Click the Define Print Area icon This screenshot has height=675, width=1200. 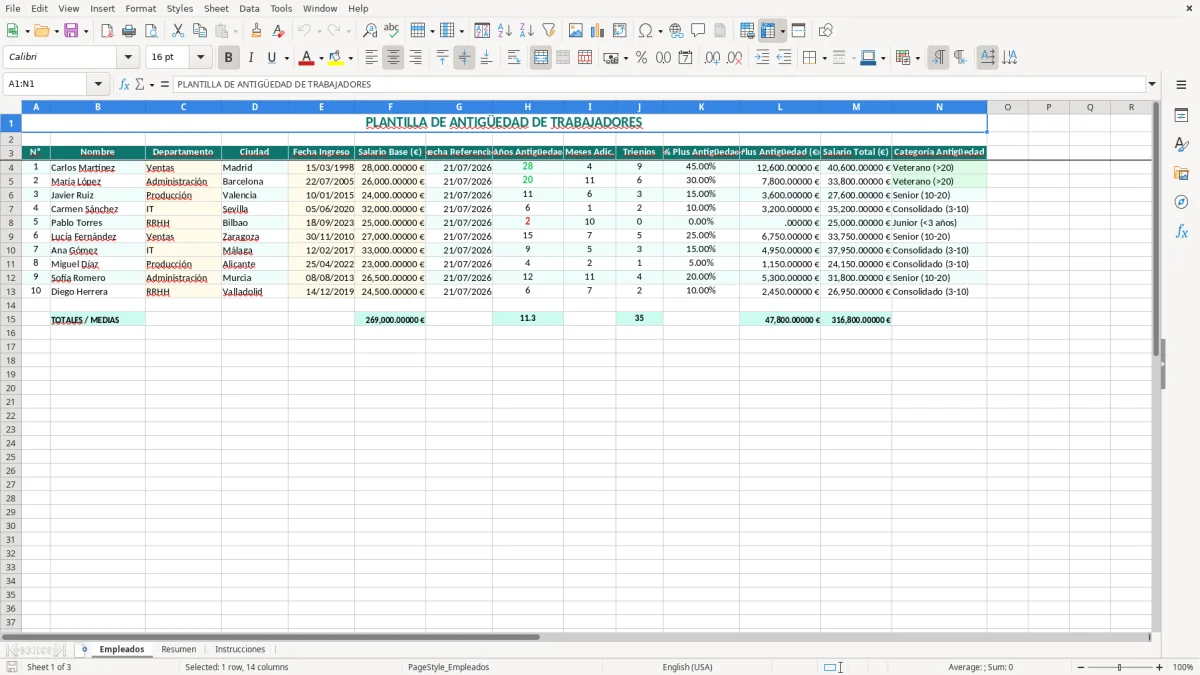coord(747,31)
